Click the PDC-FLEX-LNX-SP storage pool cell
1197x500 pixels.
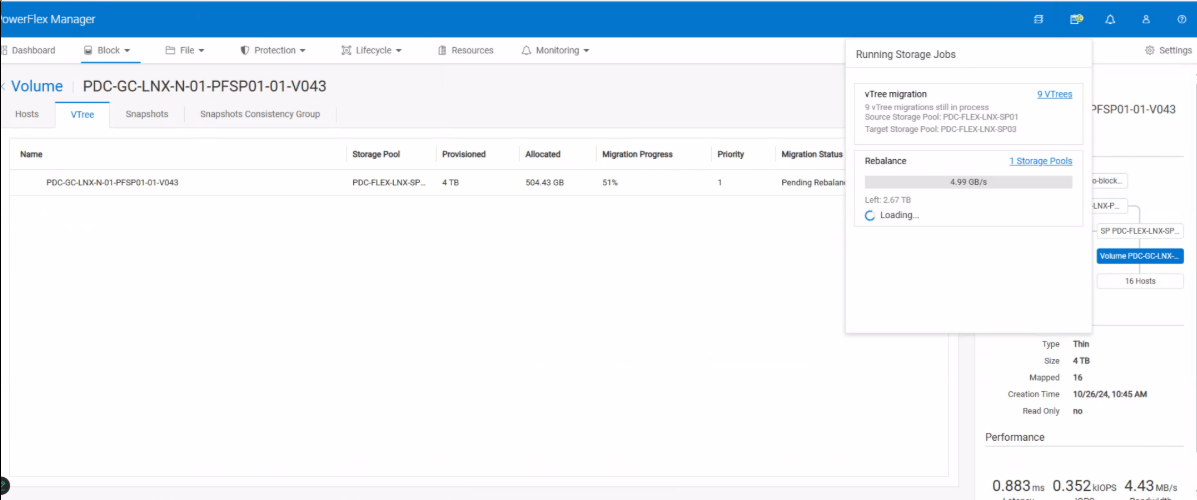pos(389,183)
